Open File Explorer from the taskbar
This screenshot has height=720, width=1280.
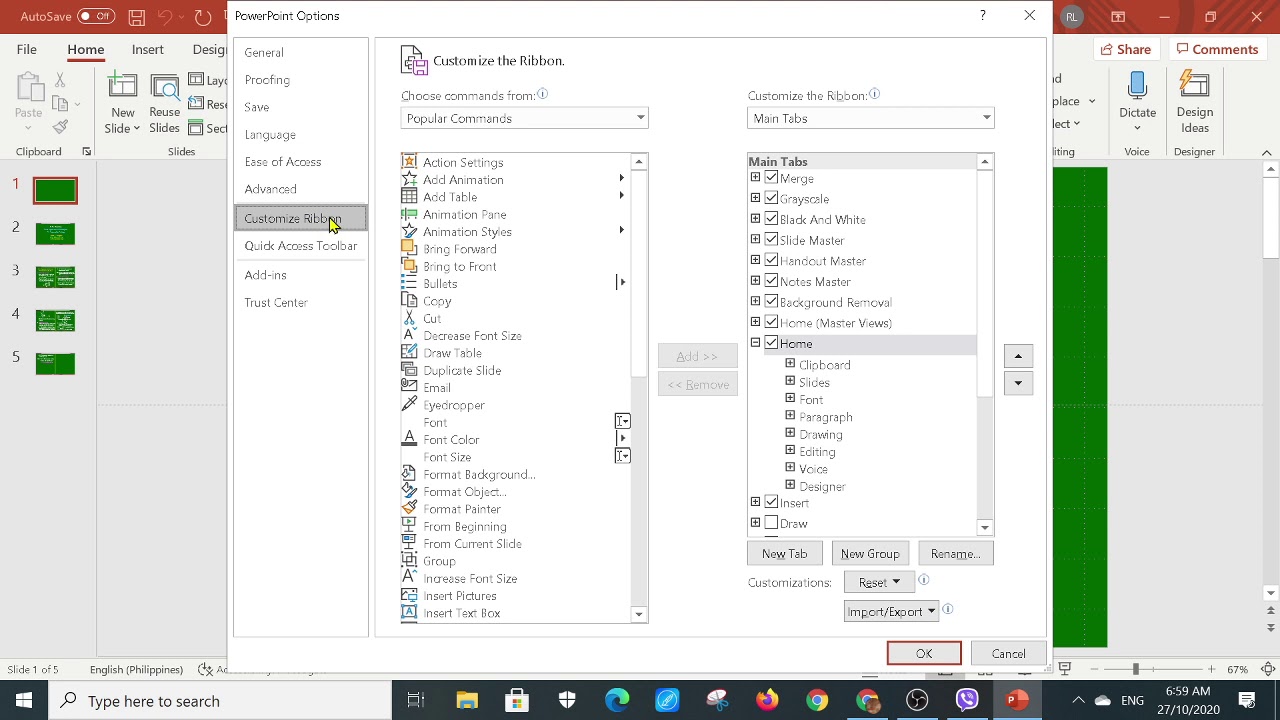click(467, 701)
